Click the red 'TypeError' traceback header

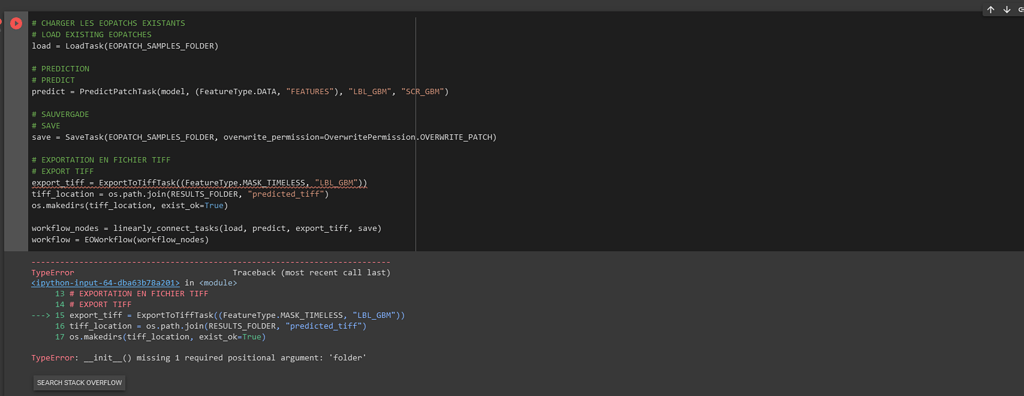pyautogui.click(x=53, y=272)
